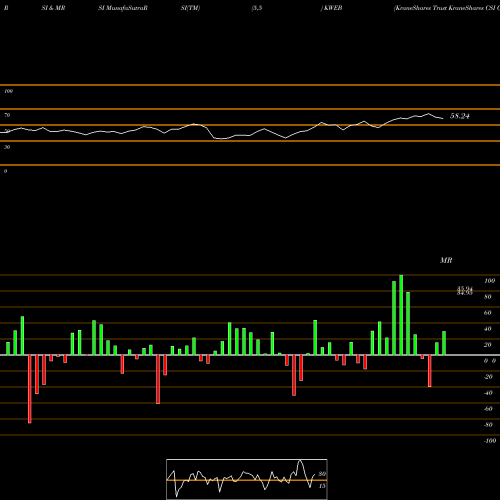Open the mini oscillator chart thumbnail
This screenshot has height=500, width=500.
[x=247, y=479]
